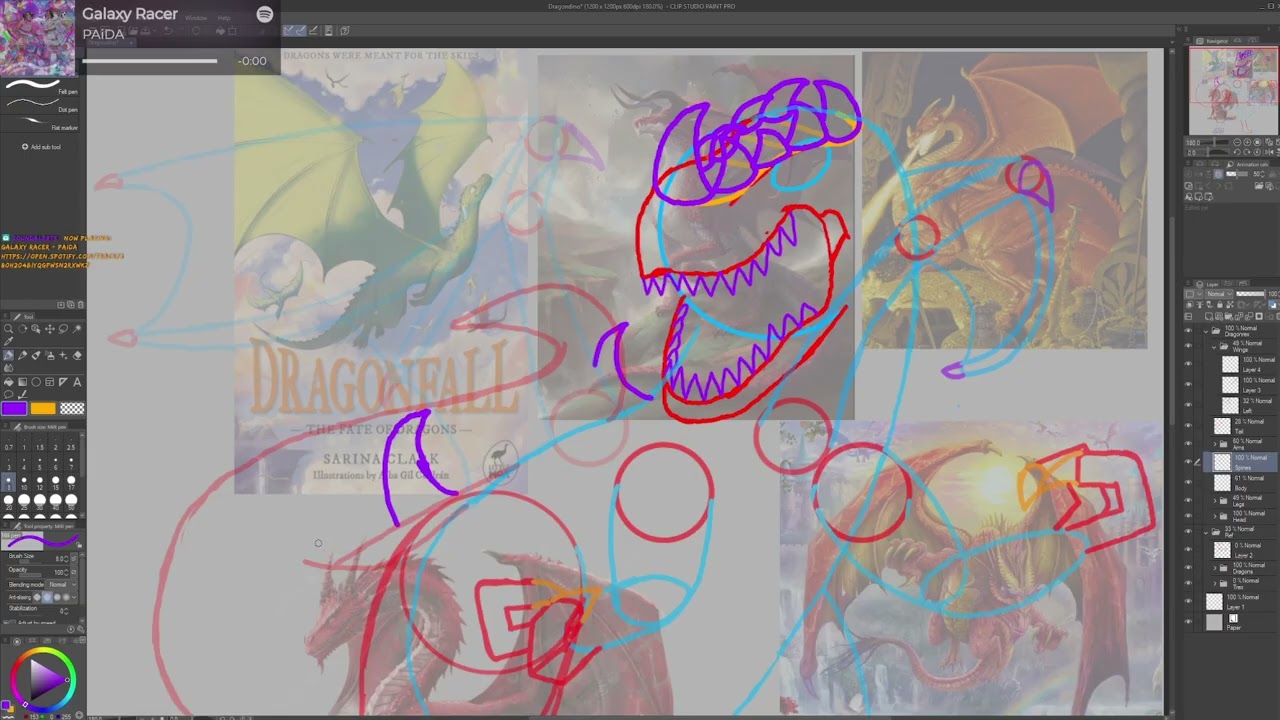The width and height of the screenshot is (1280, 720).
Task: Choose the Felt pen sub tool
Action: (40, 87)
